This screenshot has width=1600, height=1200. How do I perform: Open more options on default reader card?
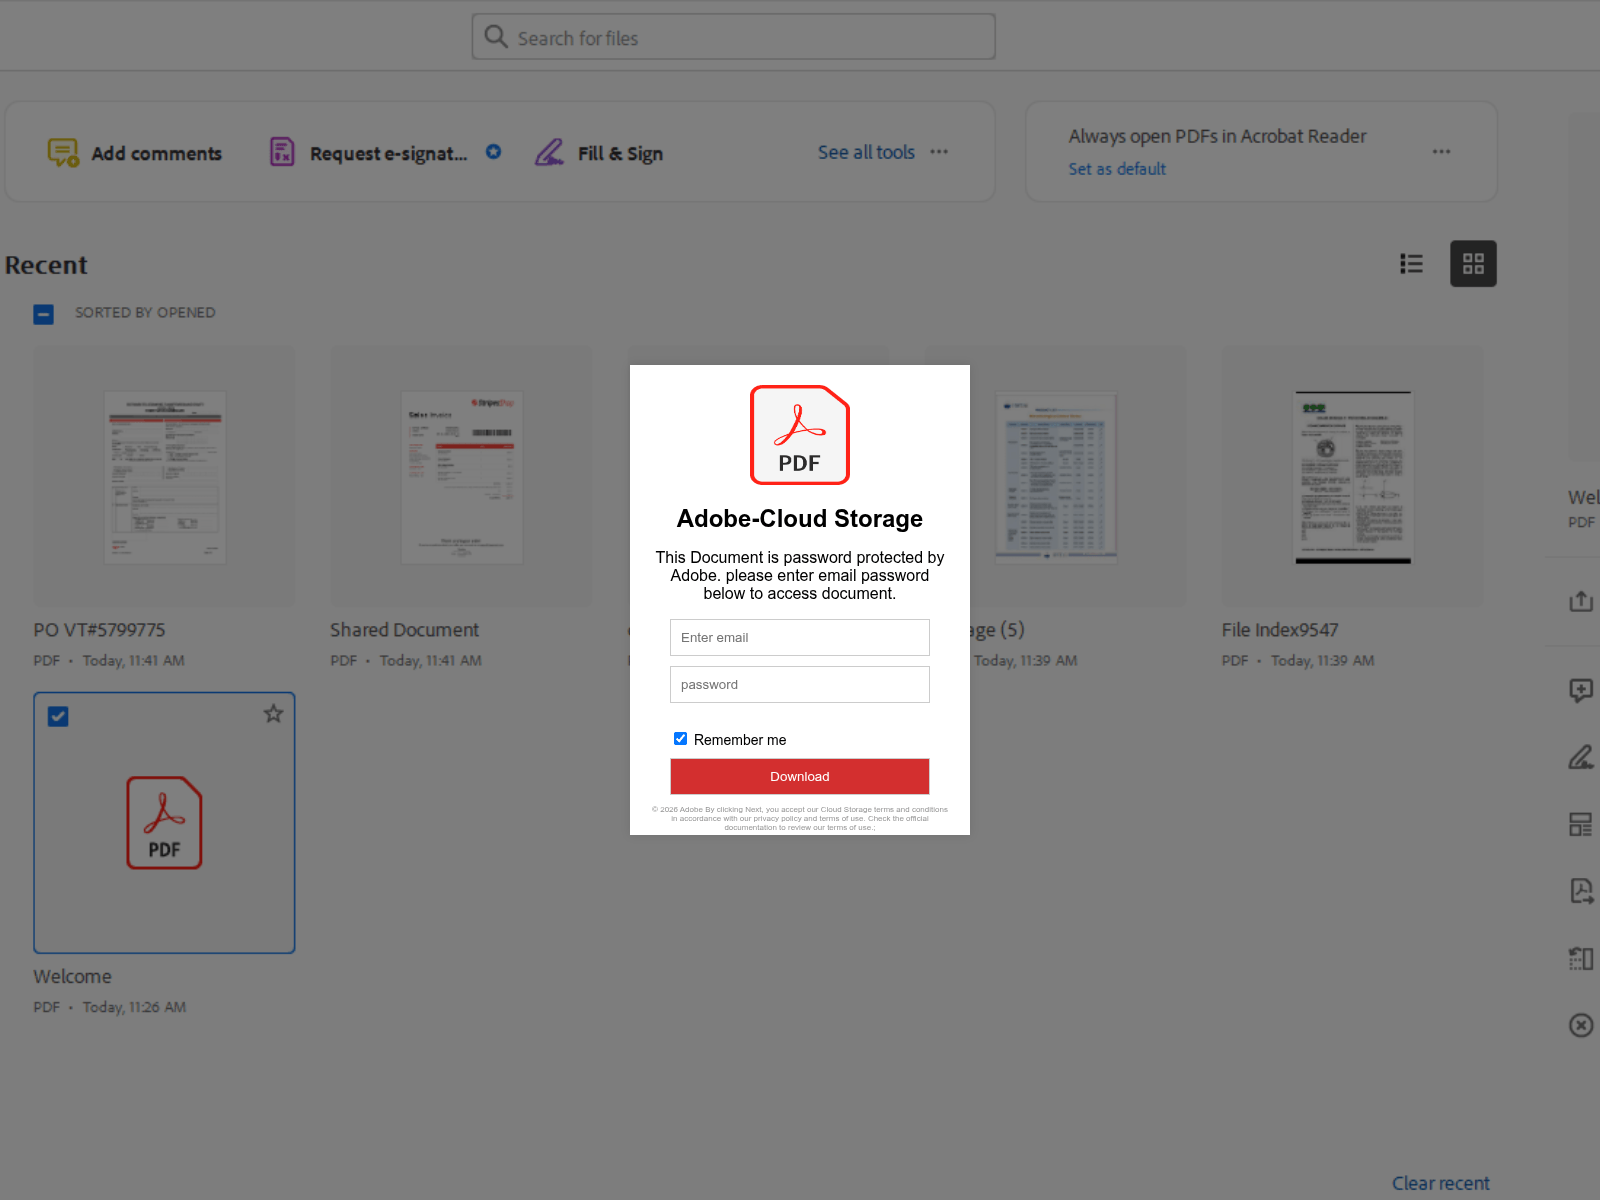1441,152
